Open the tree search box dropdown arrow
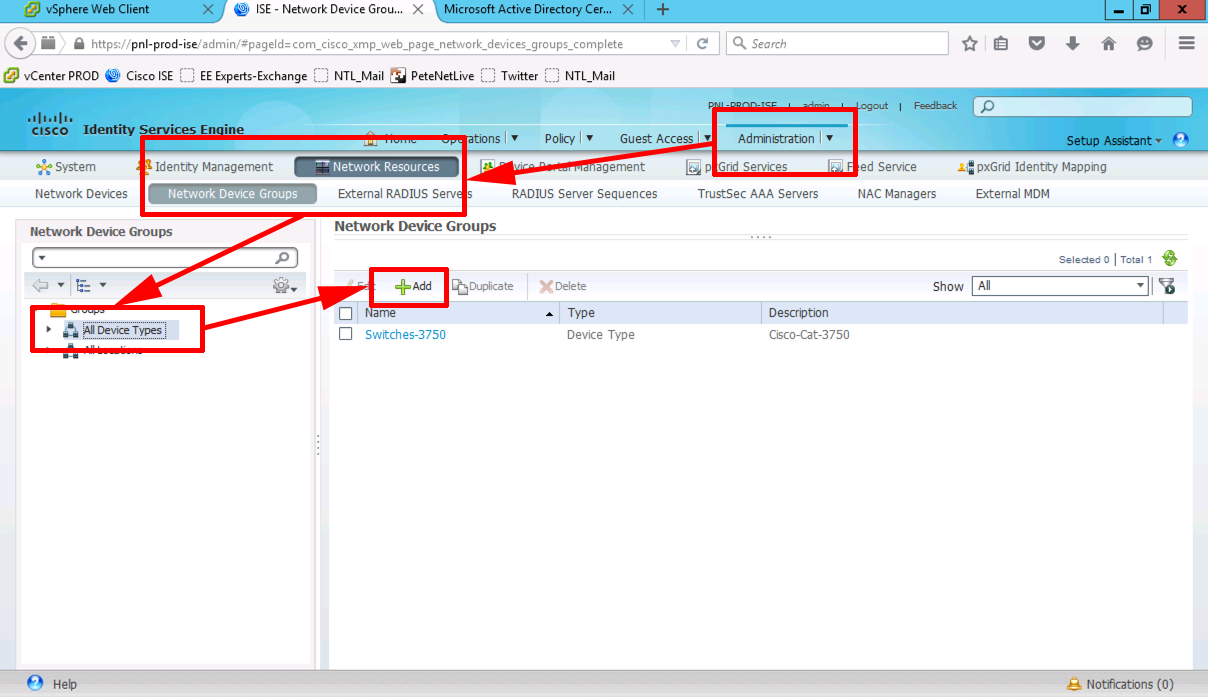 (42, 258)
